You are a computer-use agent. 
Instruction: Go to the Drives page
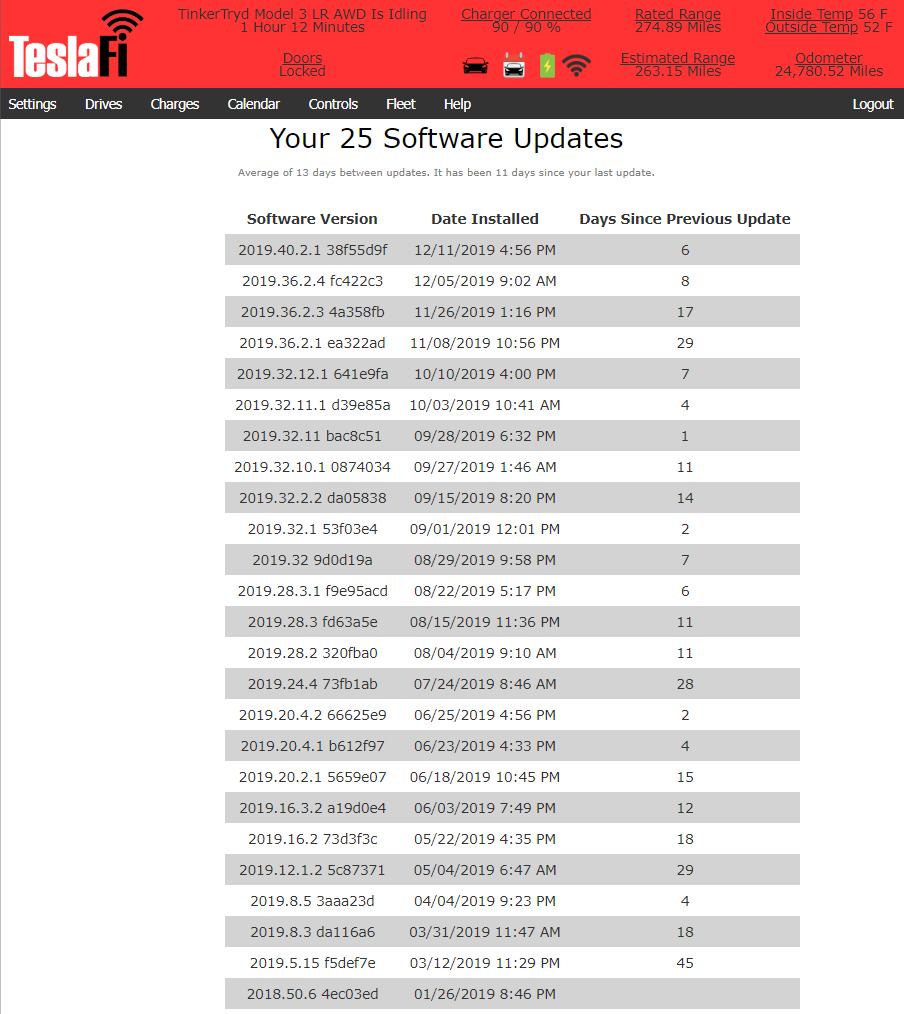pos(103,104)
